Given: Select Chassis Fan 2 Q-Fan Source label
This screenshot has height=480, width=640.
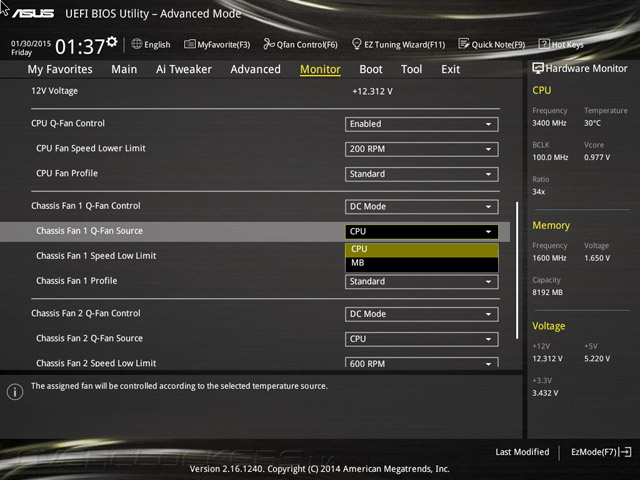Looking at the screenshot, I should click(x=89, y=338).
